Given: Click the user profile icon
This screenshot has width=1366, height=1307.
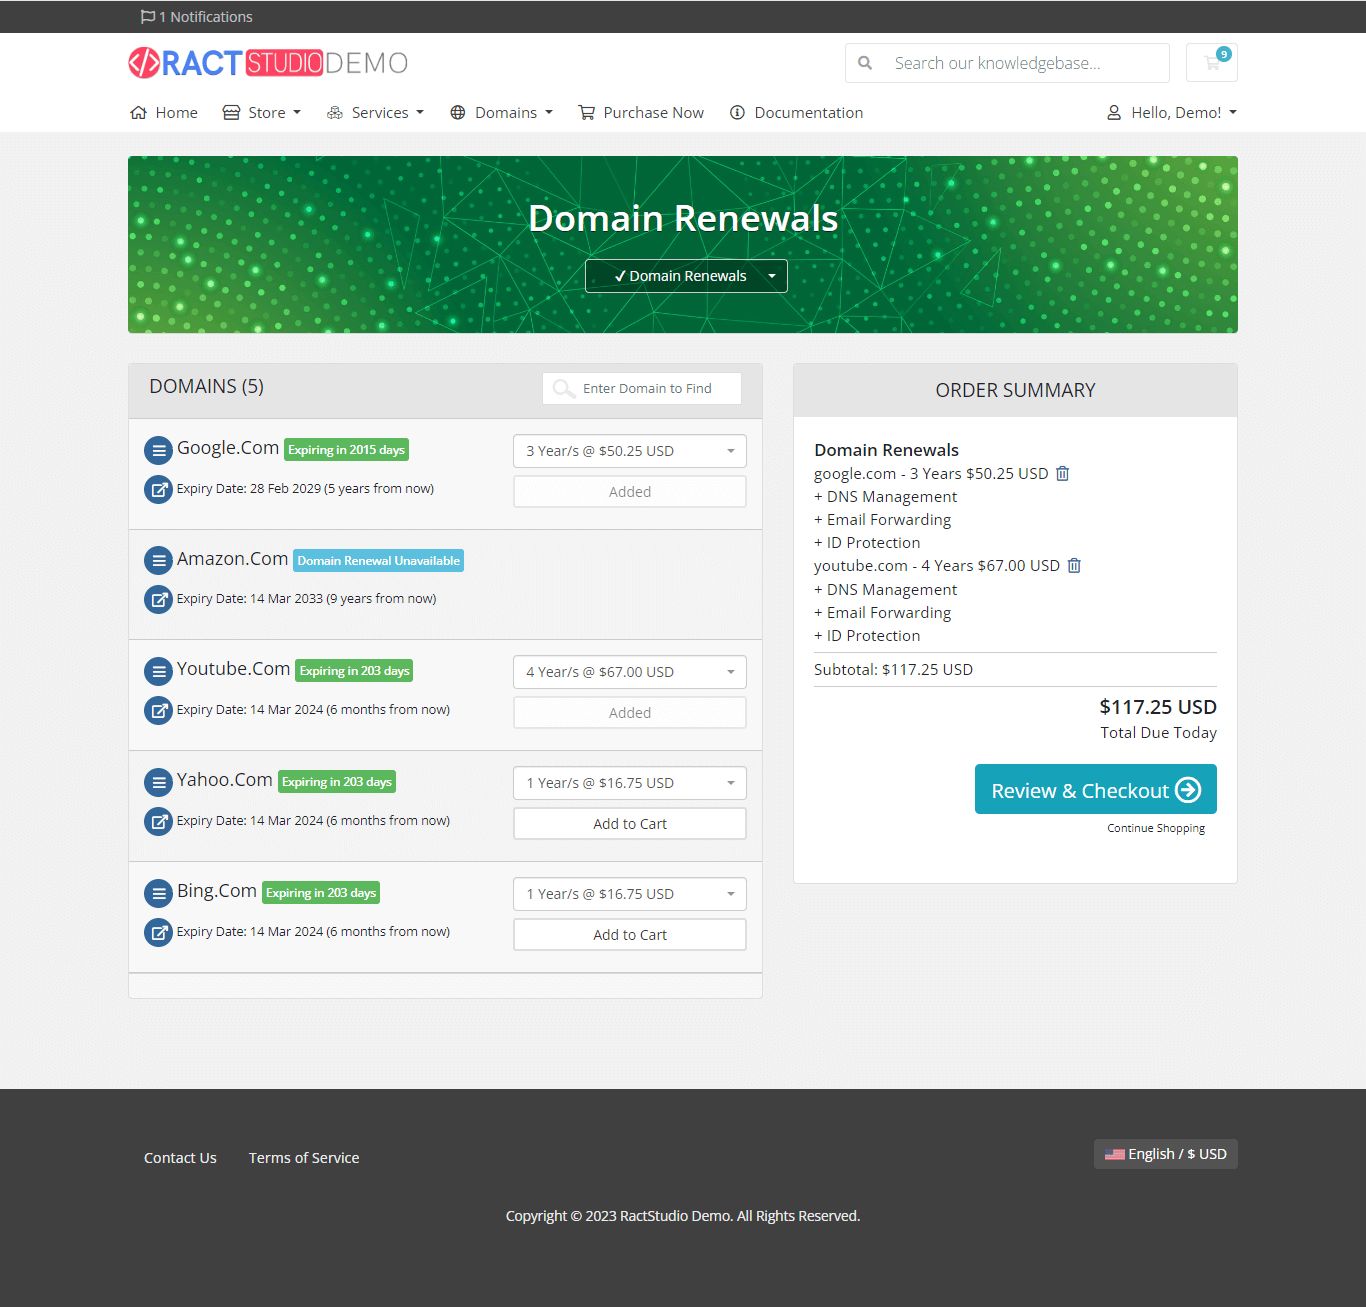Looking at the screenshot, I should (x=1114, y=113).
